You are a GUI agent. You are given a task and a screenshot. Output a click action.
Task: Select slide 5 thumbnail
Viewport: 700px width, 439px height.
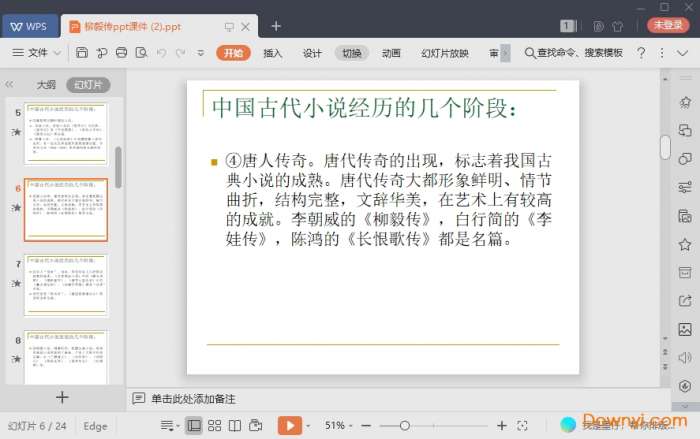pyautogui.click(x=66, y=134)
